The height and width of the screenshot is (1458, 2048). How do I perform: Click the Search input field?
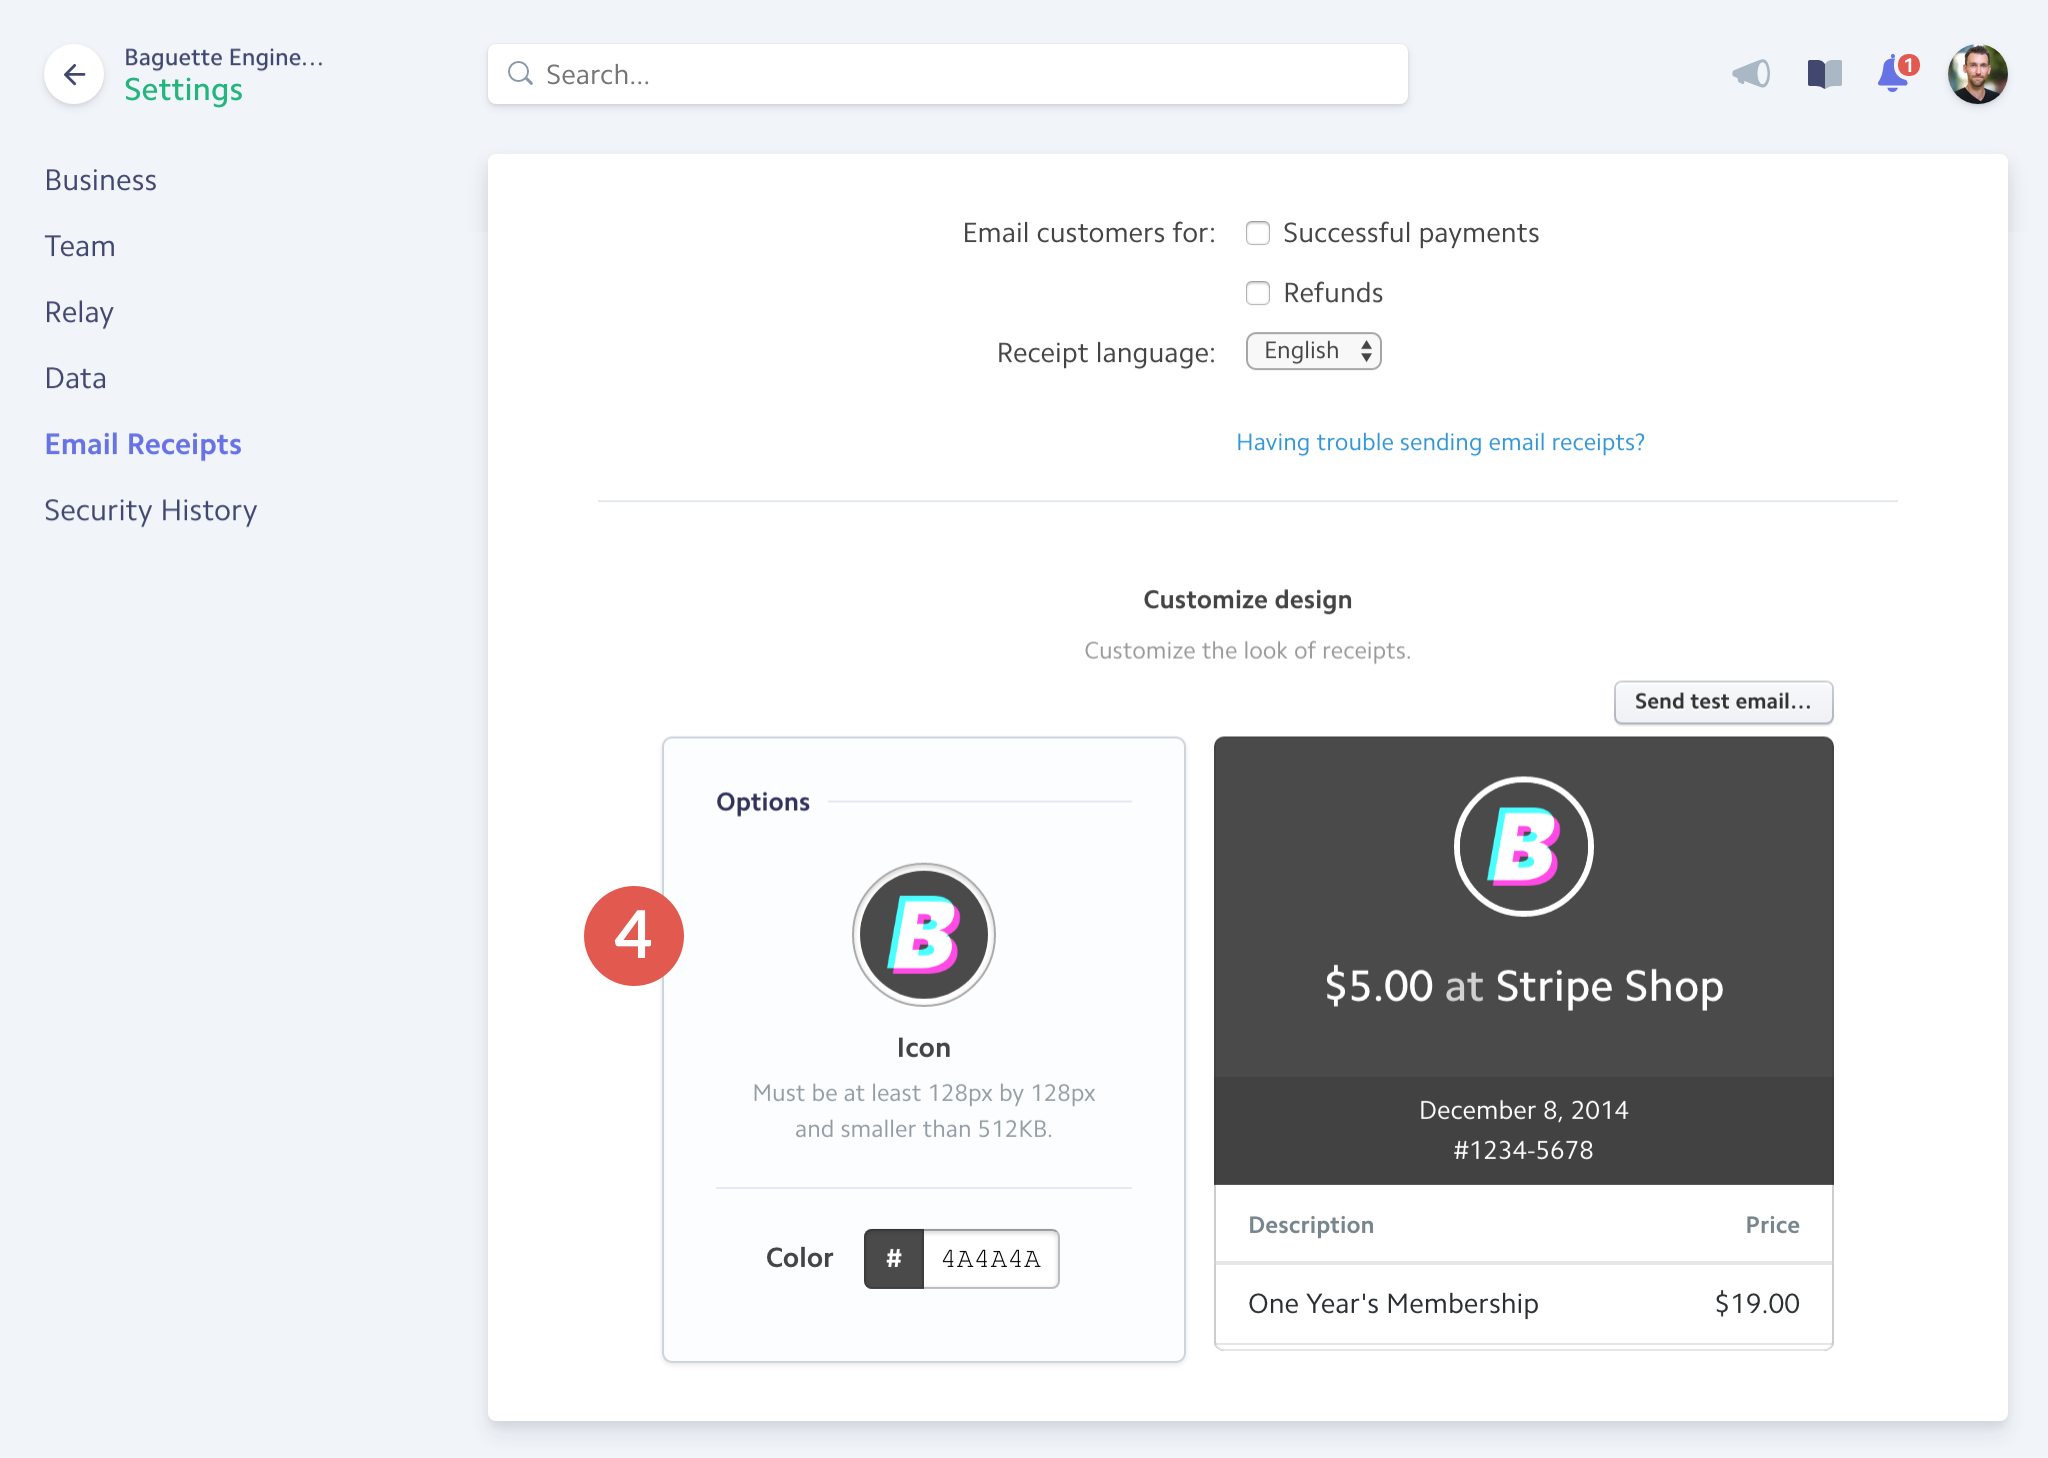point(960,74)
